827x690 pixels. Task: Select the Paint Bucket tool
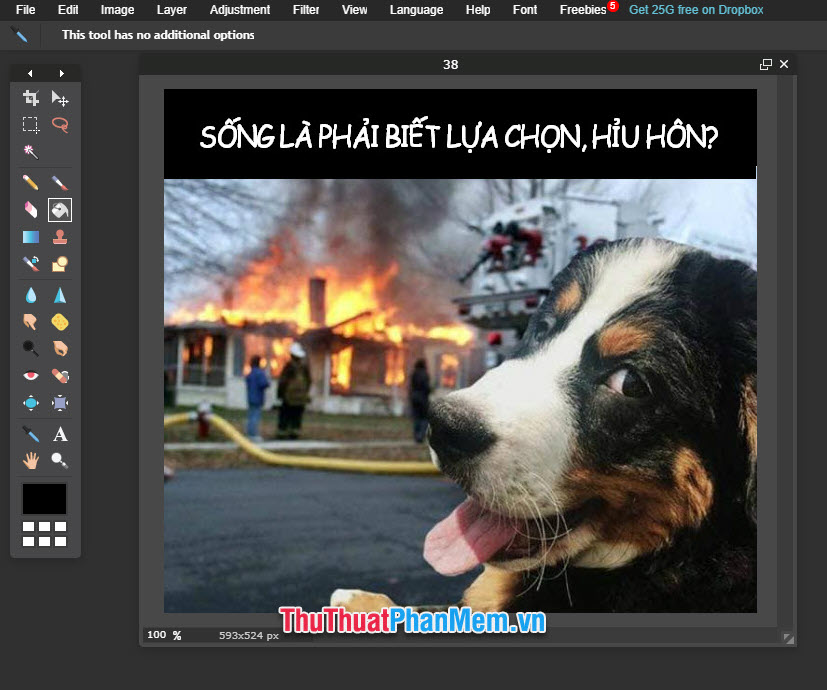[60, 210]
